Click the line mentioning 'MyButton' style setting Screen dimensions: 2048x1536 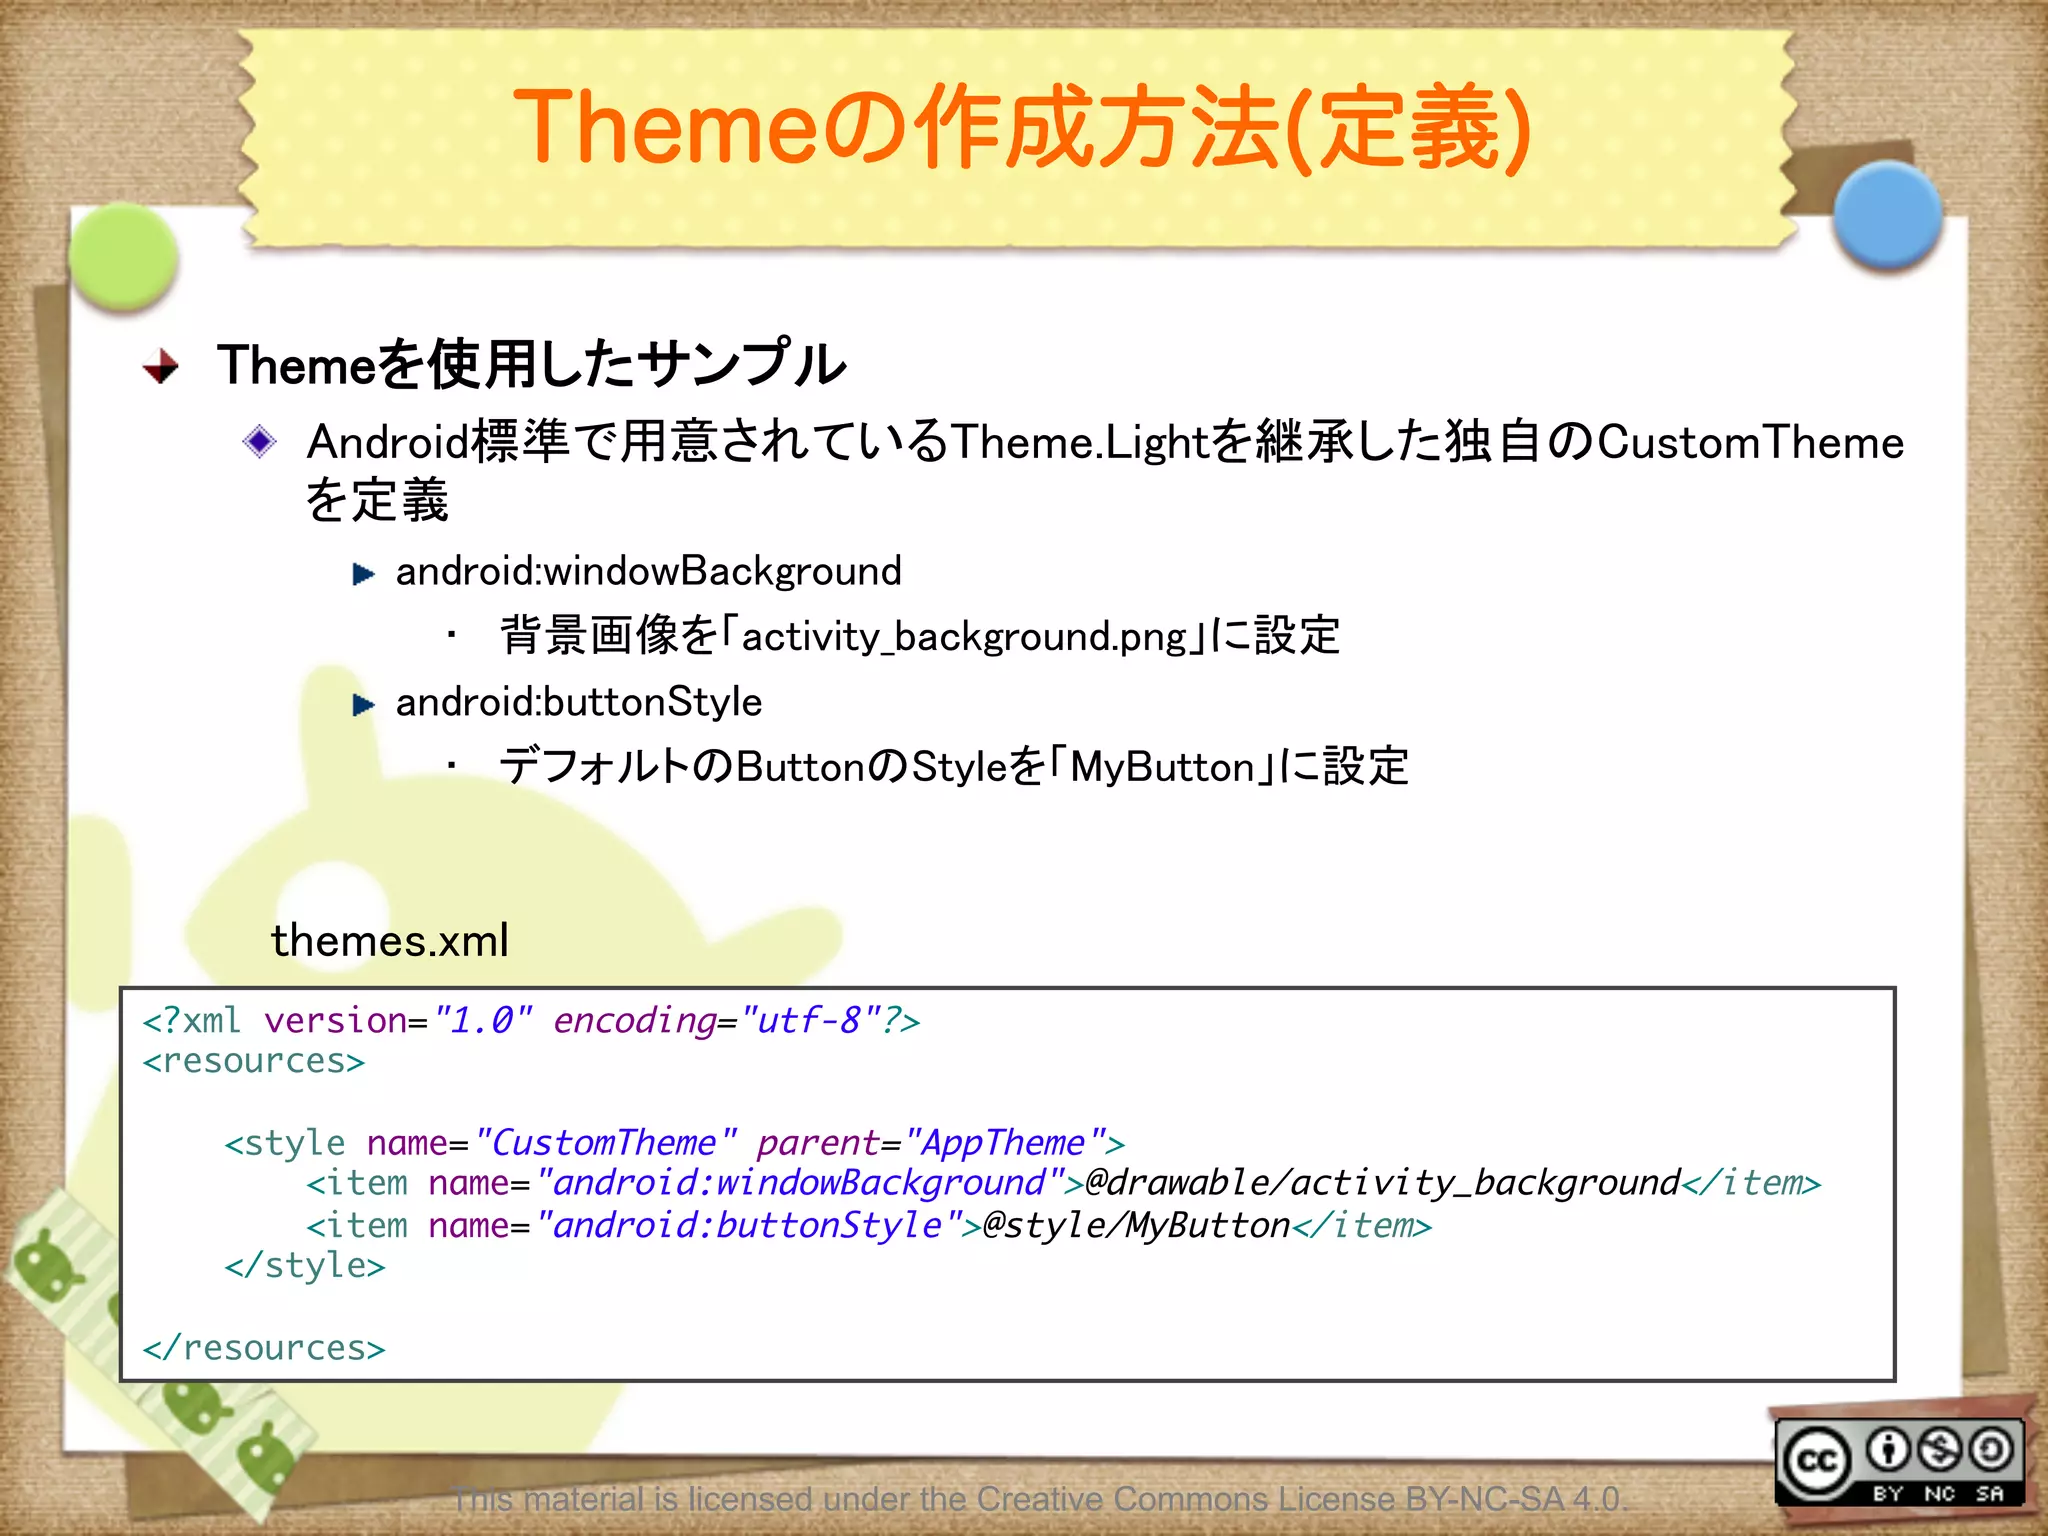[954, 767]
